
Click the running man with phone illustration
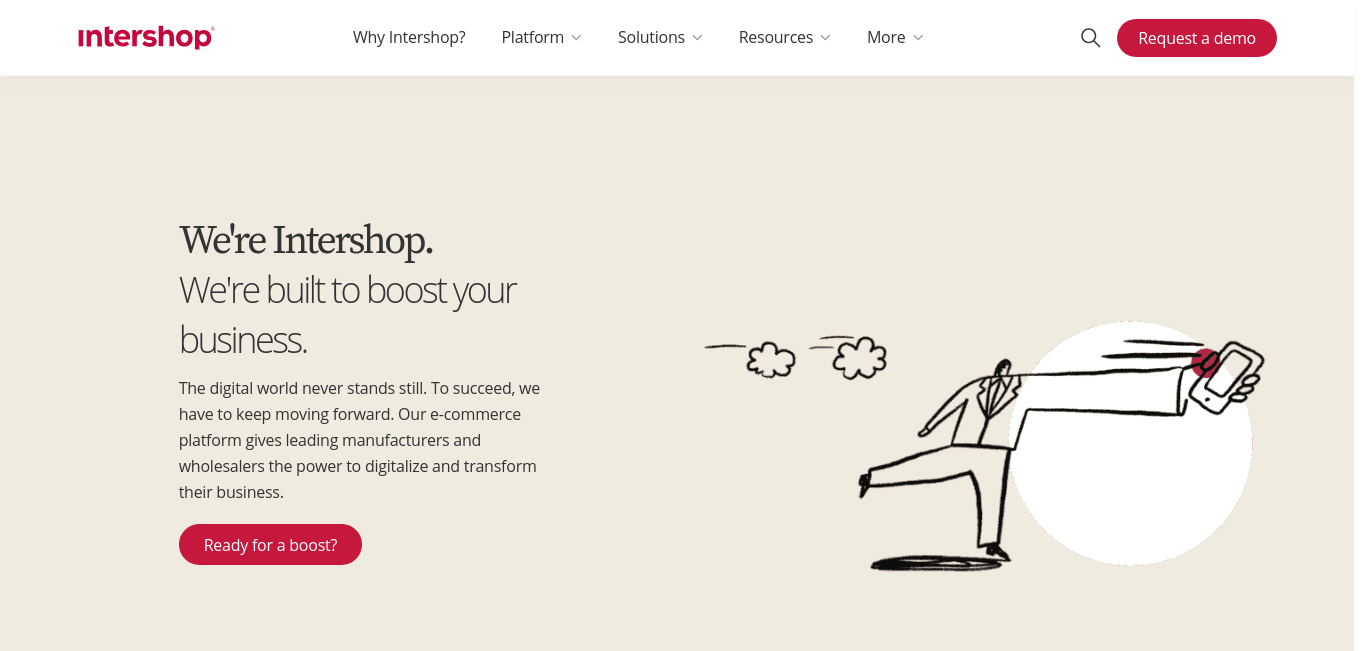click(985, 446)
